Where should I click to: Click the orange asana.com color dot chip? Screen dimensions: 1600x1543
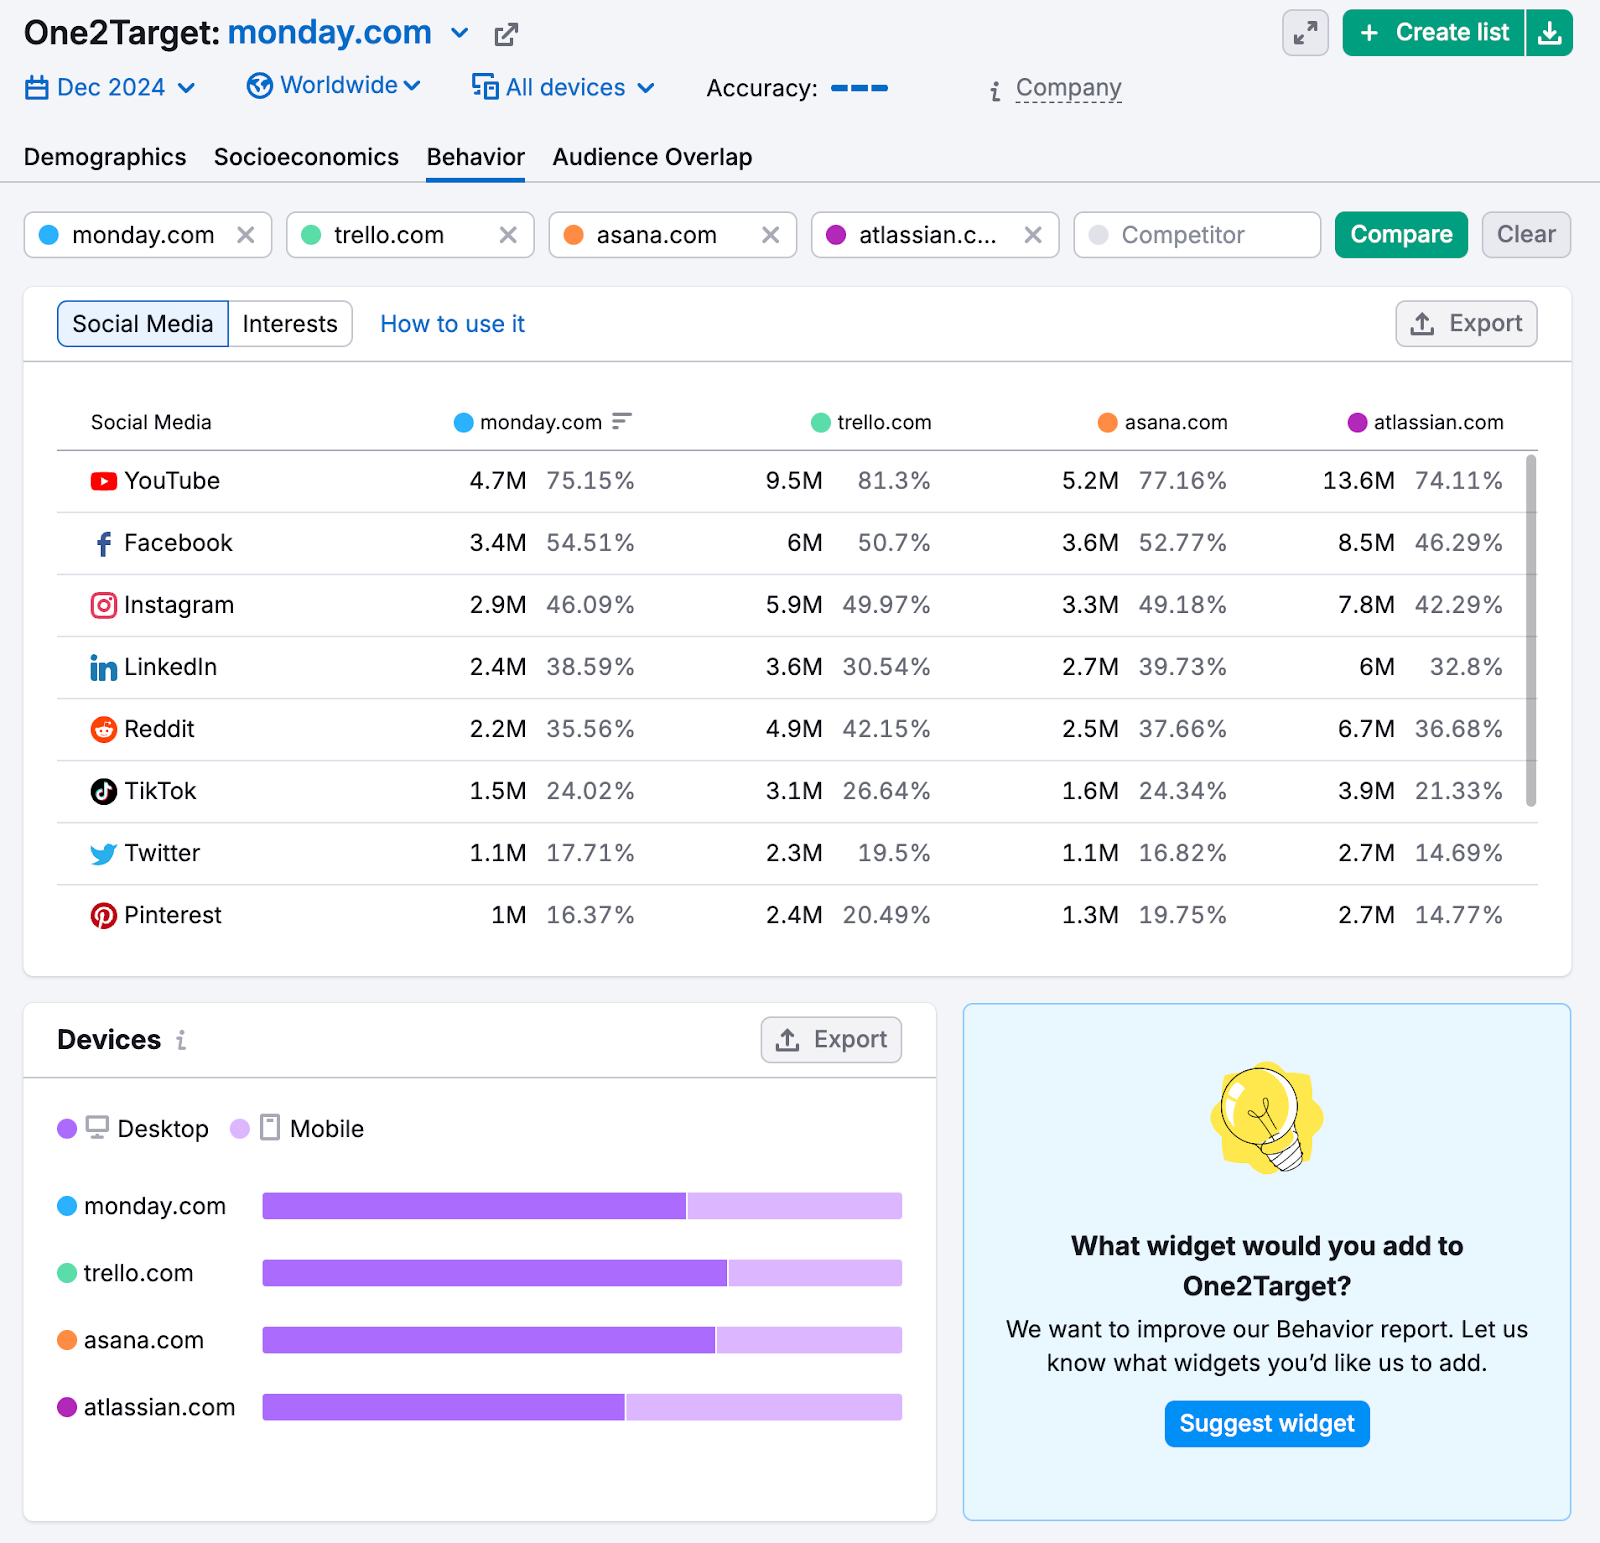coord(573,235)
